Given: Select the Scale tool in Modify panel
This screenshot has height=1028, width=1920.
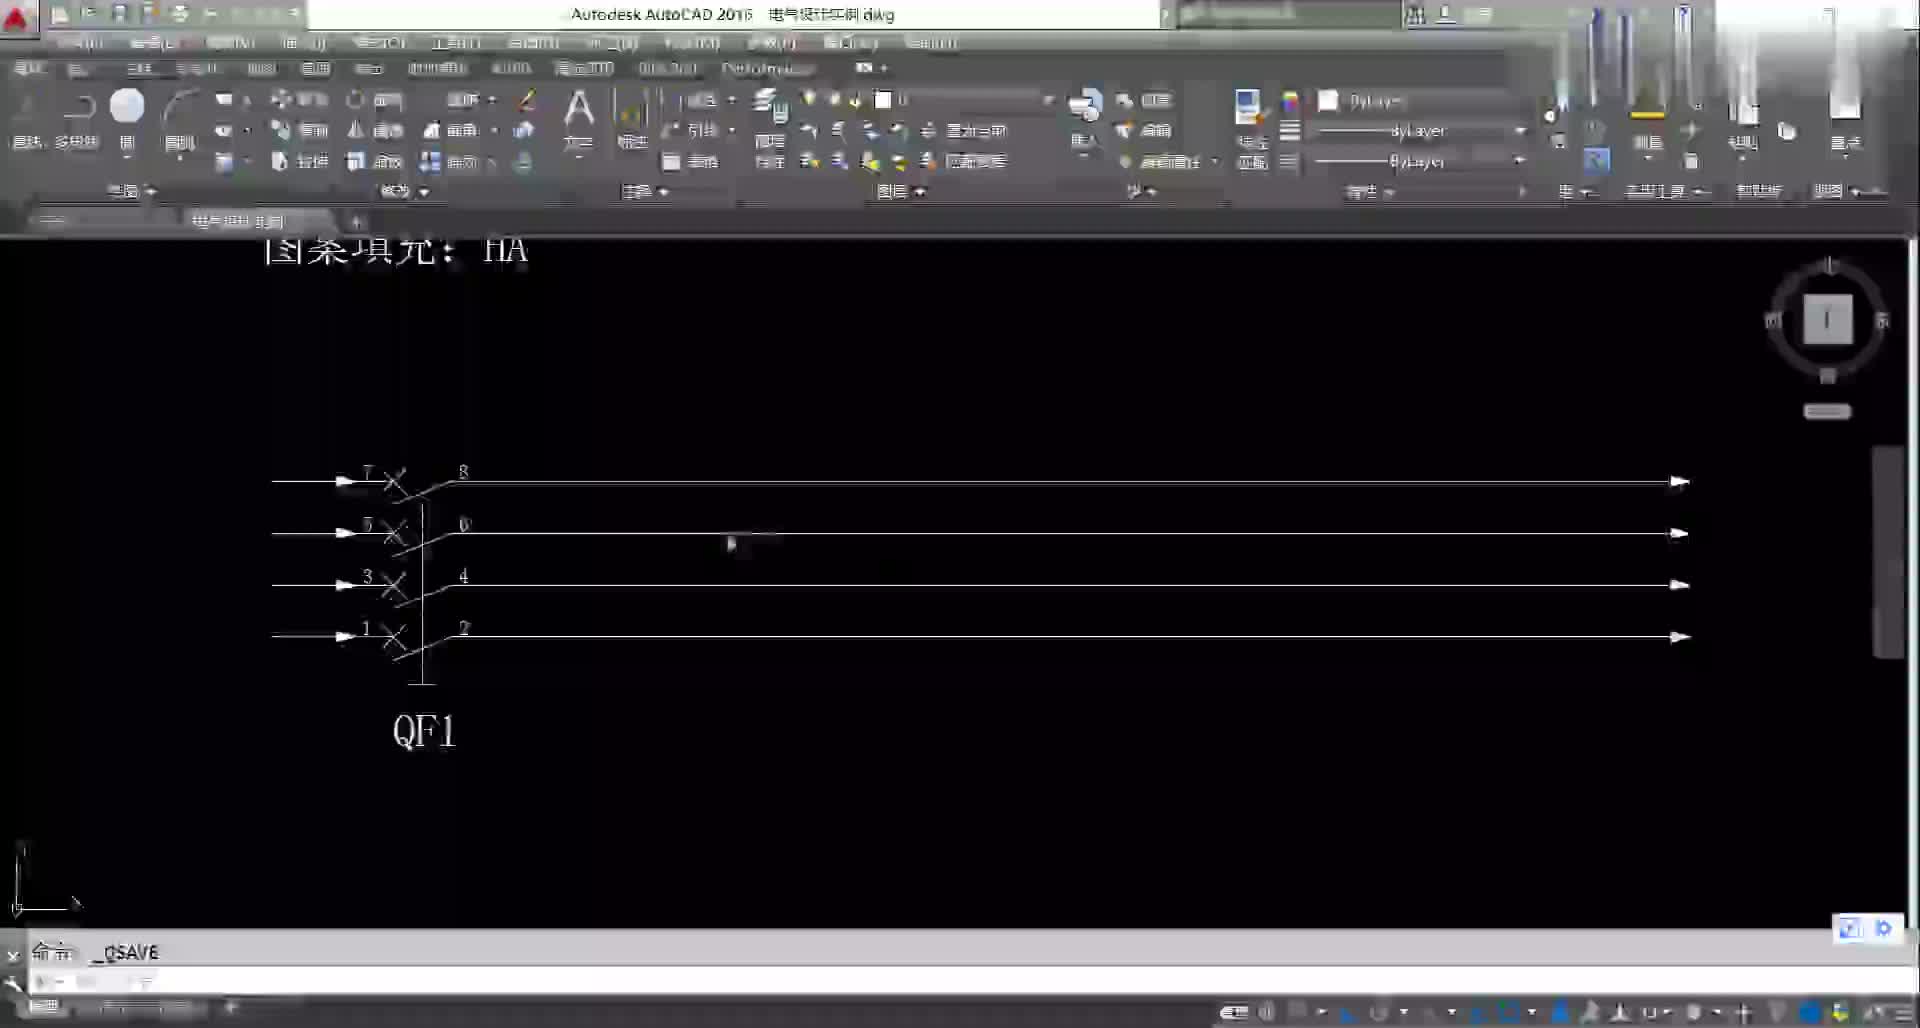Looking at the screenshot, I should 374,161.
